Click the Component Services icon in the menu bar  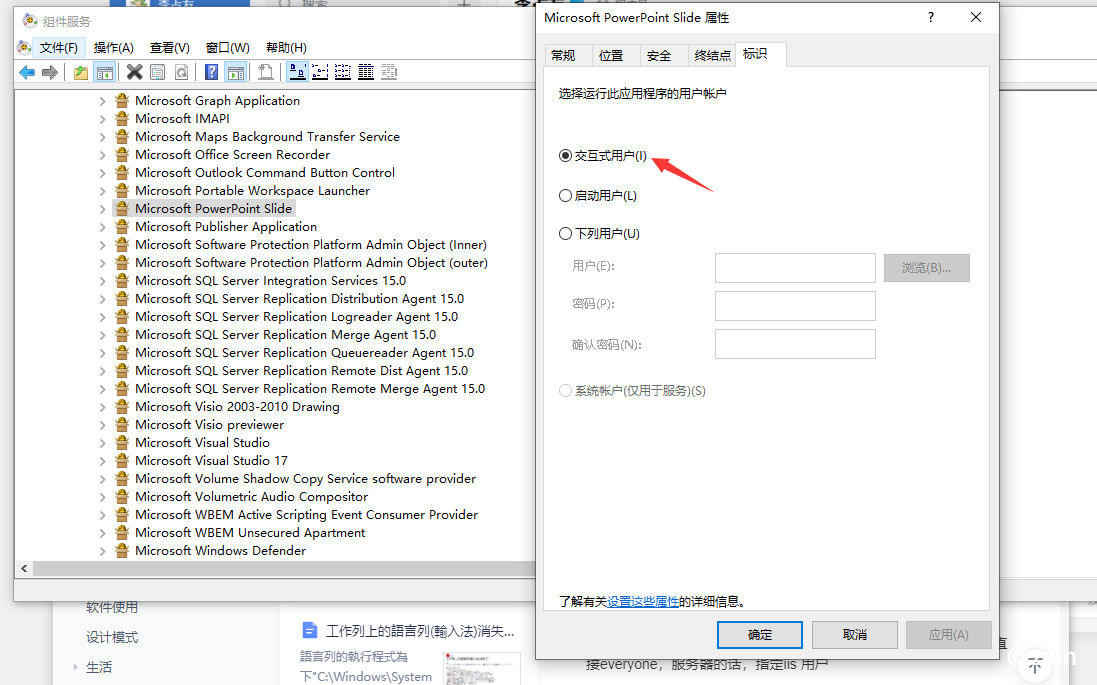click(x=24, y=48)
